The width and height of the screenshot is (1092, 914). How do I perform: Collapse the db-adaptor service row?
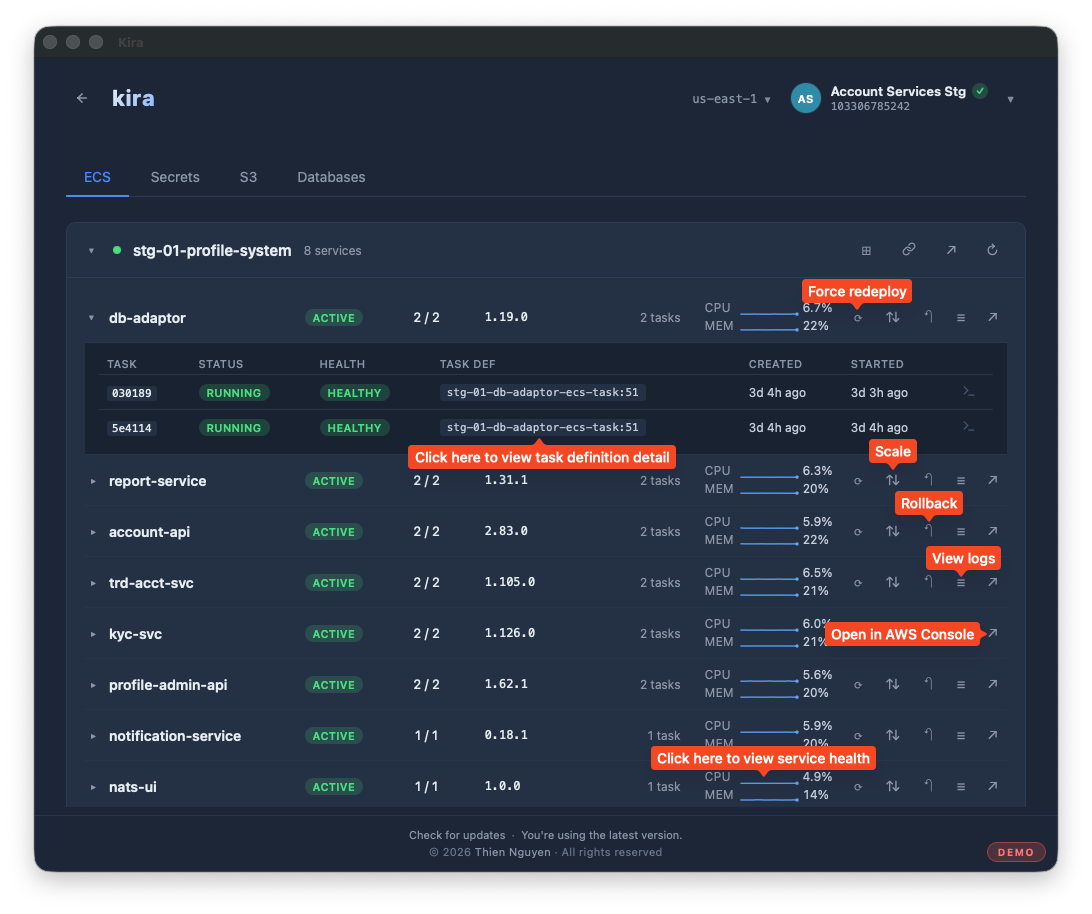pos(91,318)
